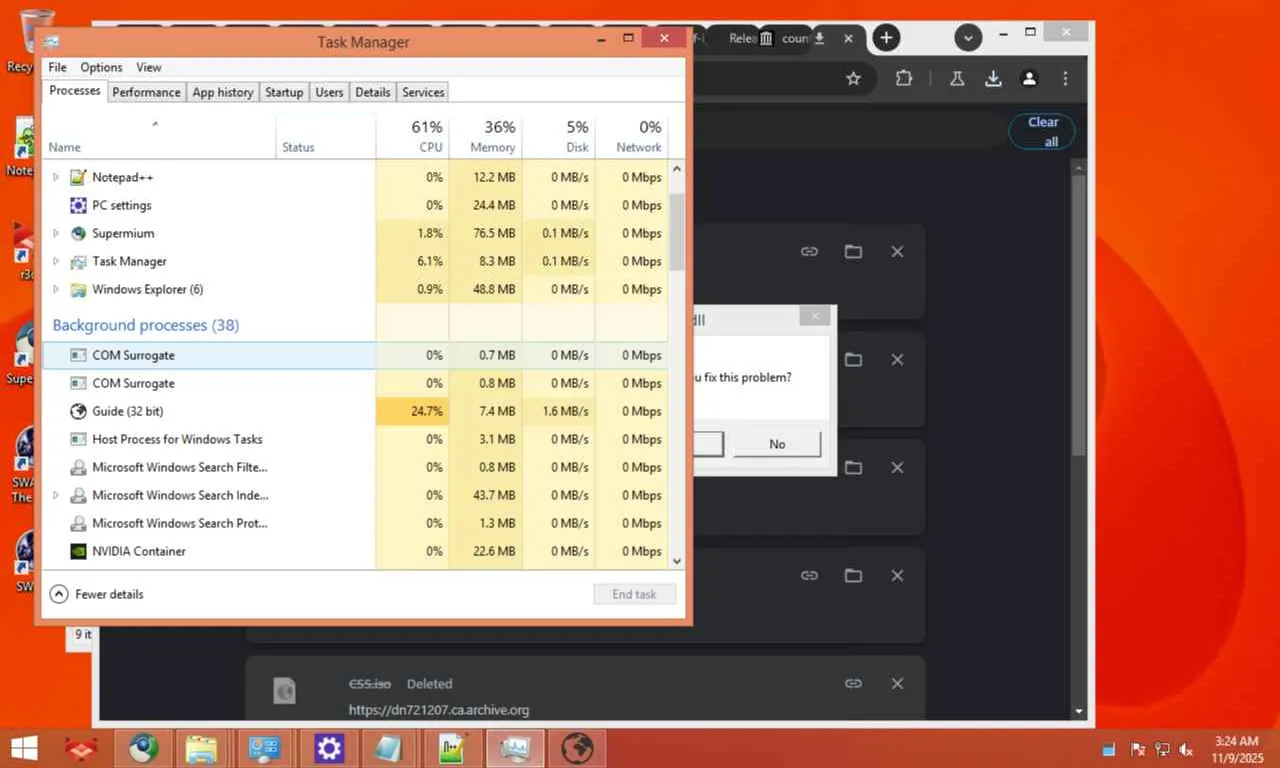
Task: Switch to the Details tab
Action: [x=373, y=92]
